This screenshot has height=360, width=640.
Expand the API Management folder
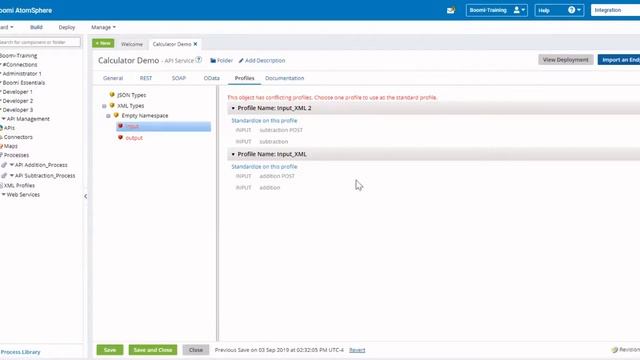[x=4, y=119]
